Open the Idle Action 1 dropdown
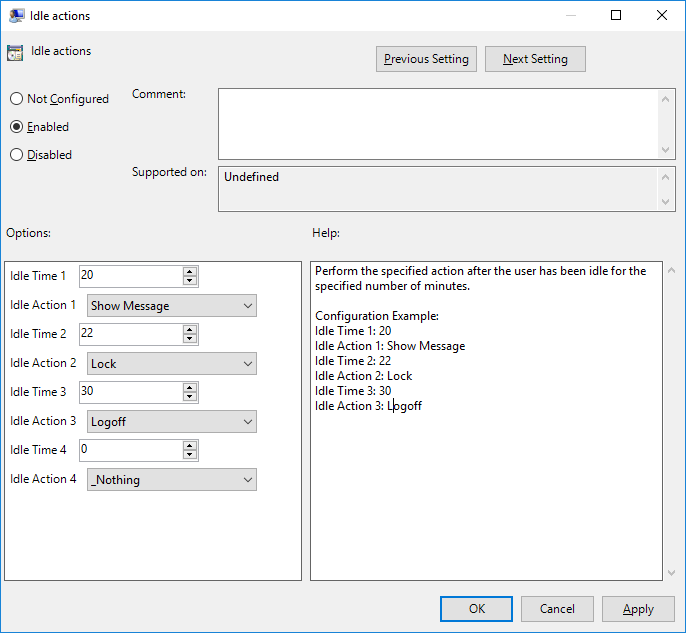Viewport: 686px width, 633px height. [x=172, y=306]
